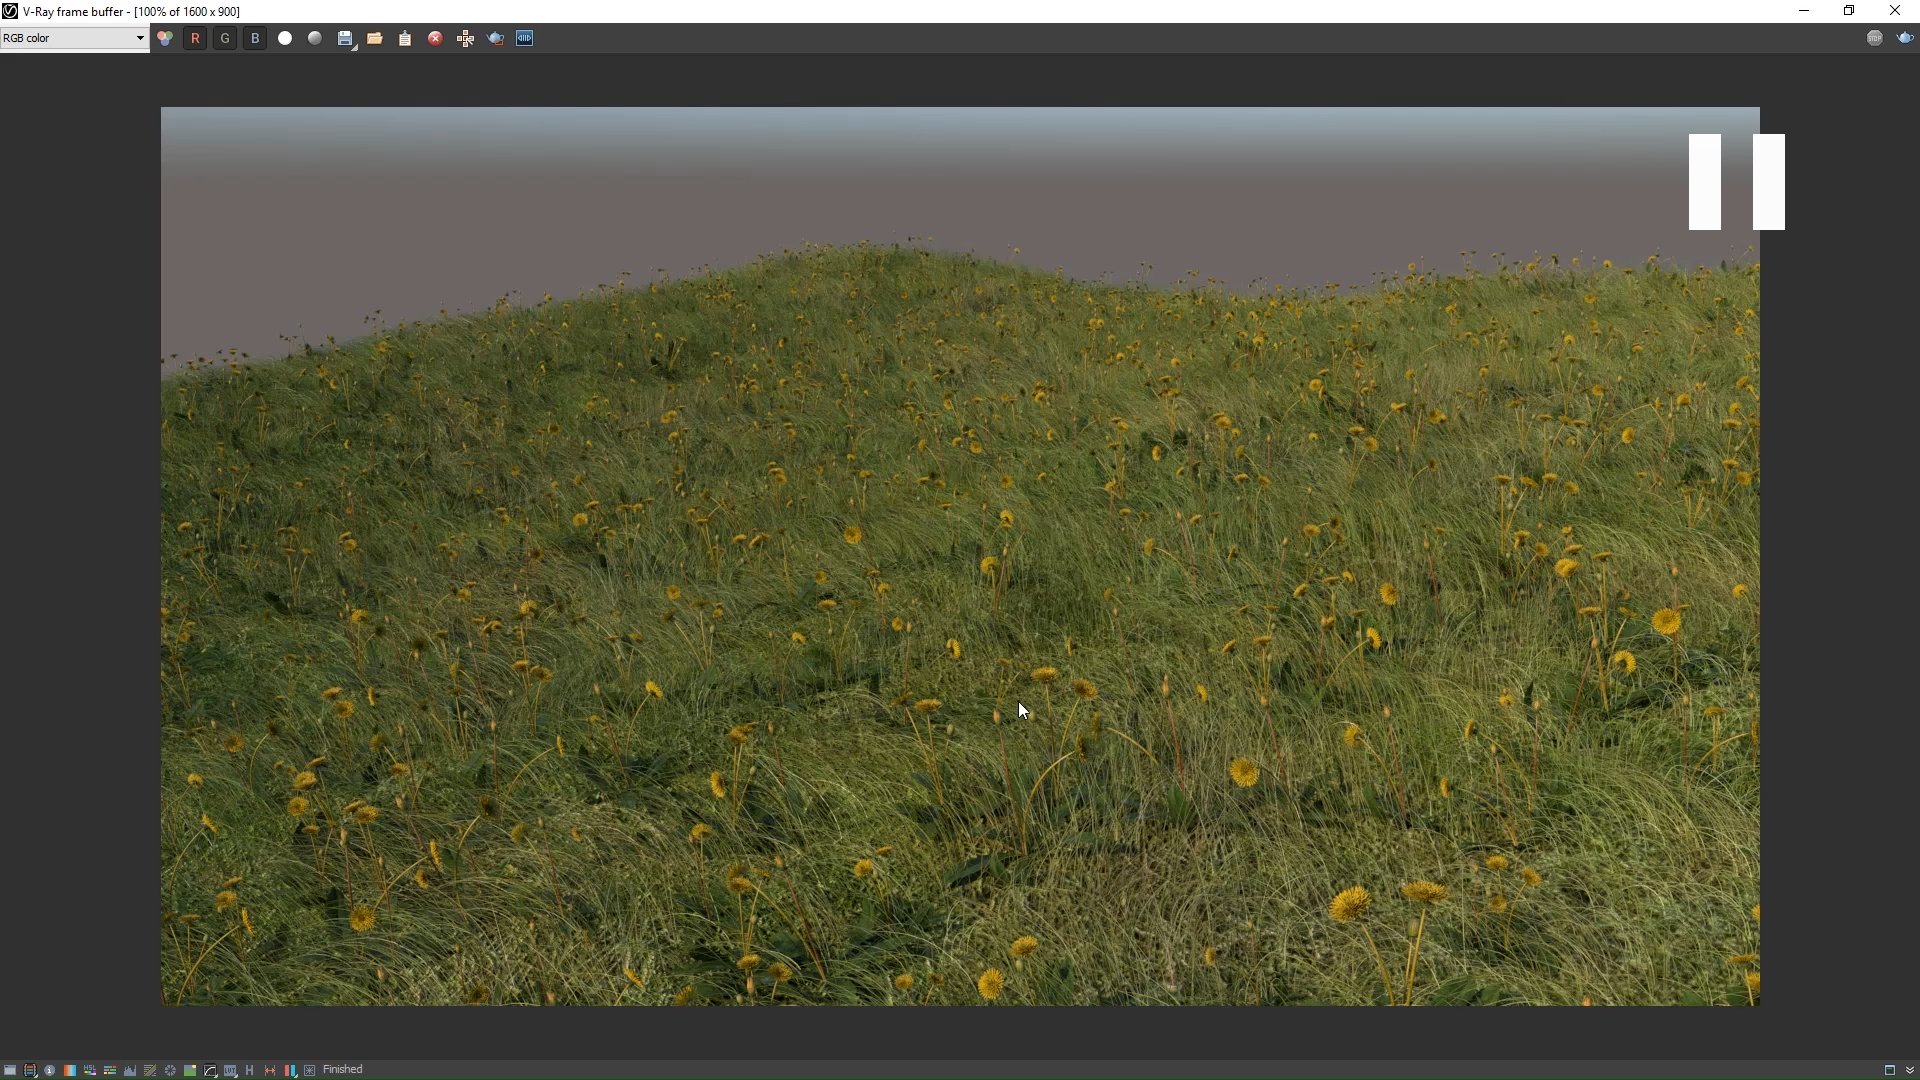The height and width of the screenshot is (1080, 1920).
Task: Expand the save image options arrow
Action: click(x=353, y=48)
